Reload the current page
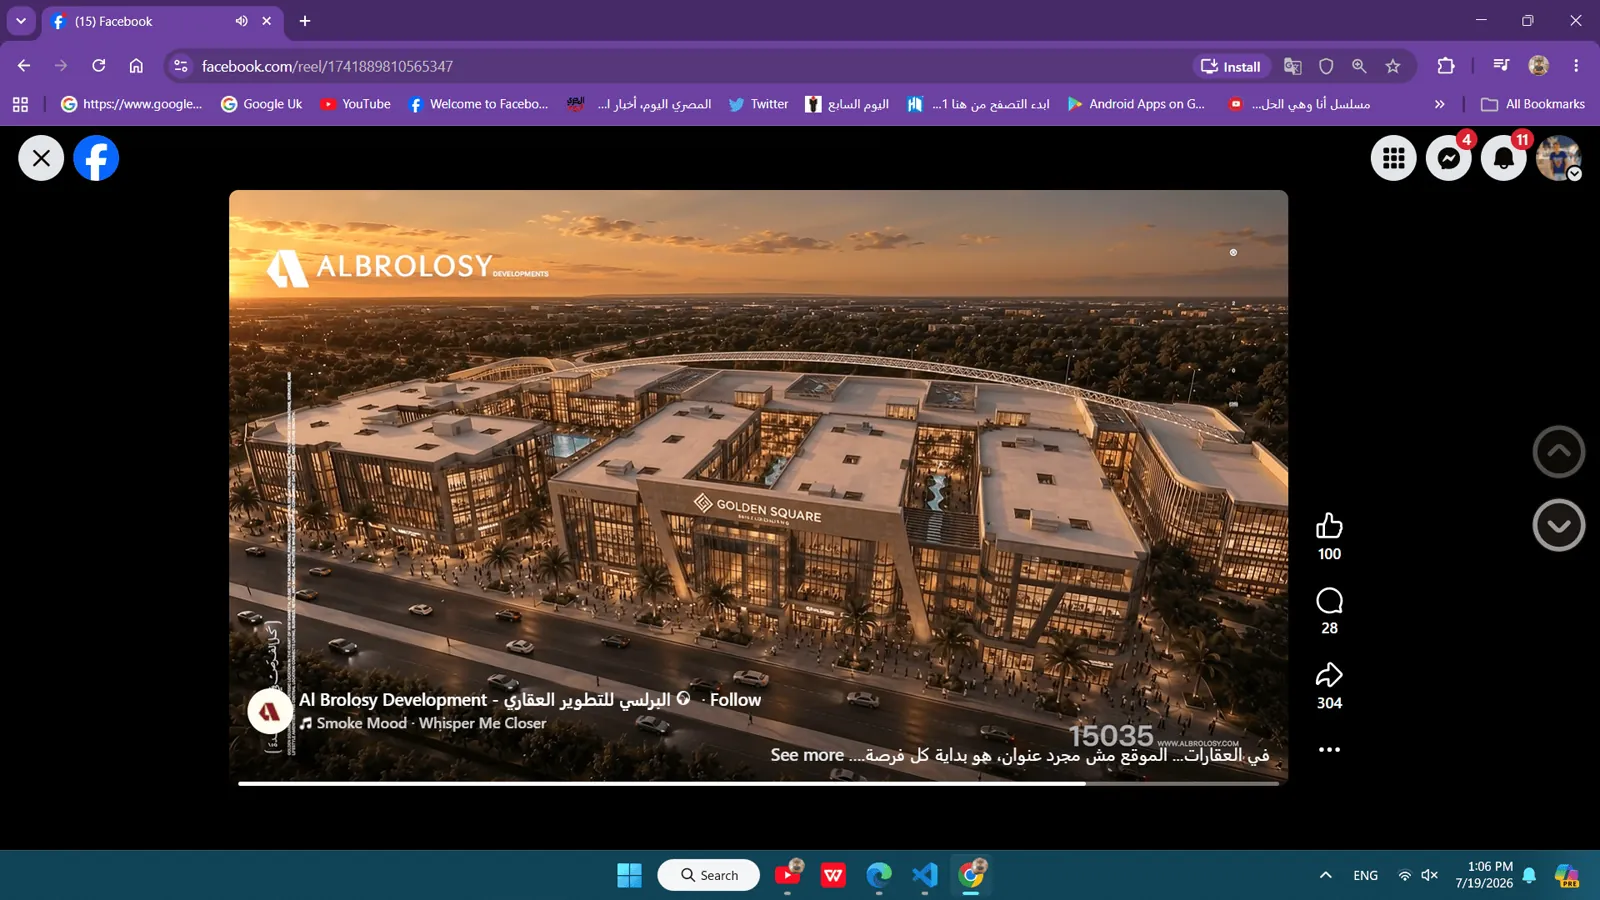The width and height of the screenshot is (1600, 900). pos(99,66)
